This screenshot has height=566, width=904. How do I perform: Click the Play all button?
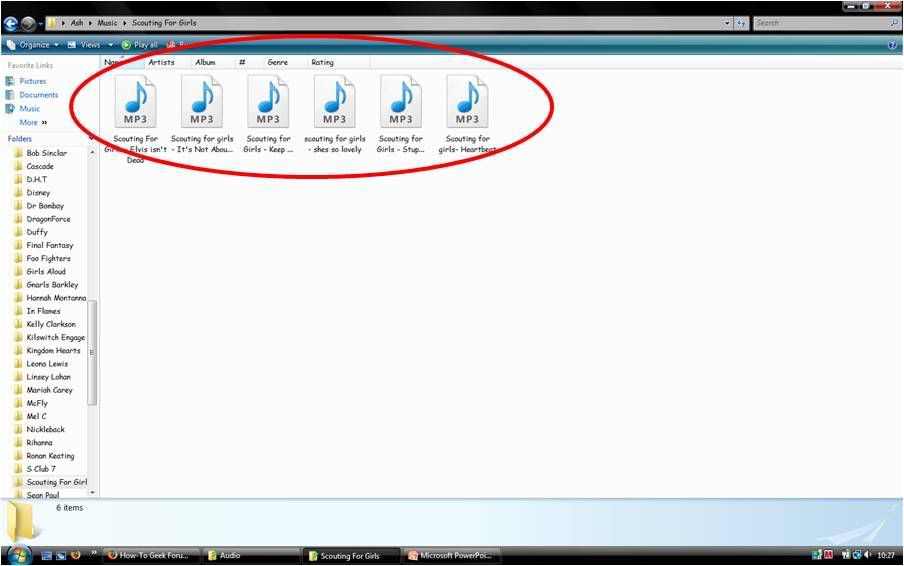point(140,44)
